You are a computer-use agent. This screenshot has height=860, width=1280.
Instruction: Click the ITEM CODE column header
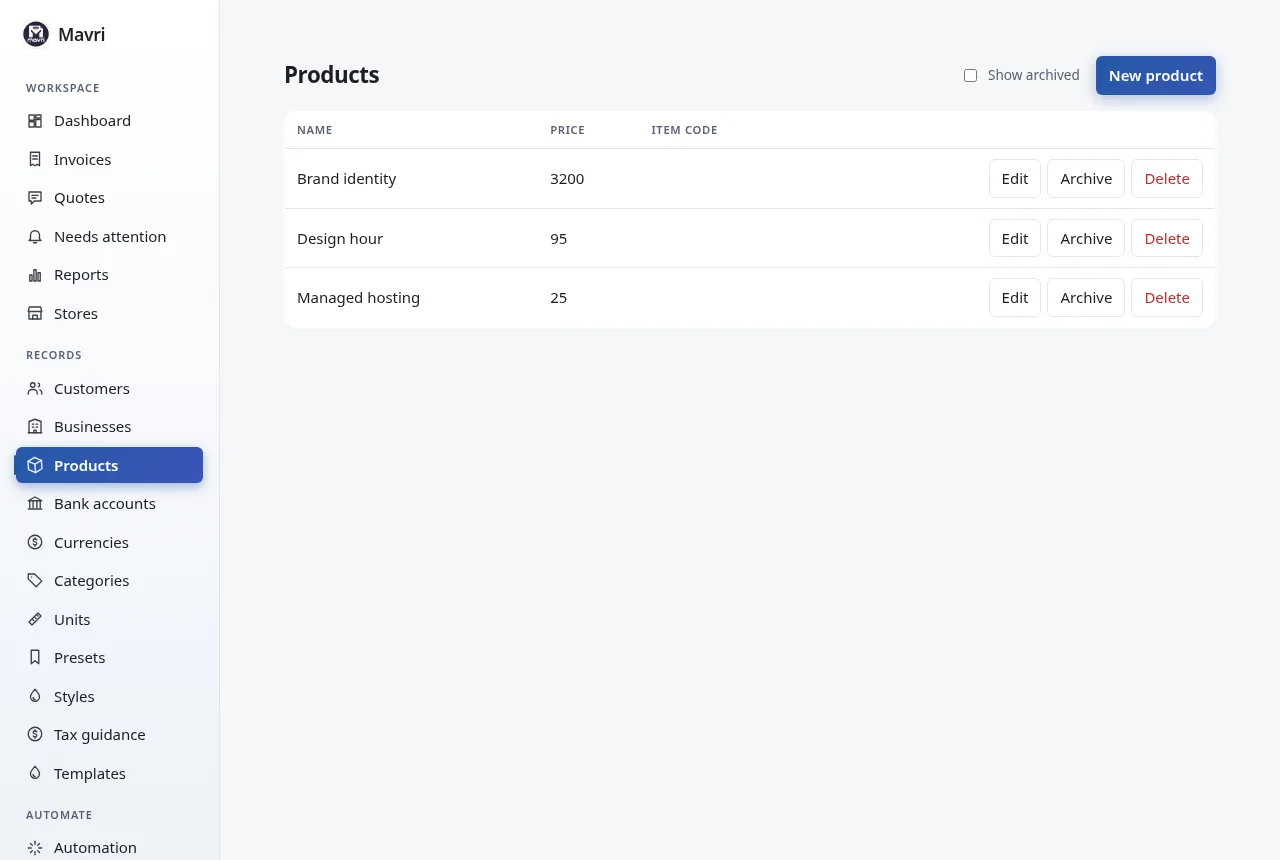click(x=684, y=130)
